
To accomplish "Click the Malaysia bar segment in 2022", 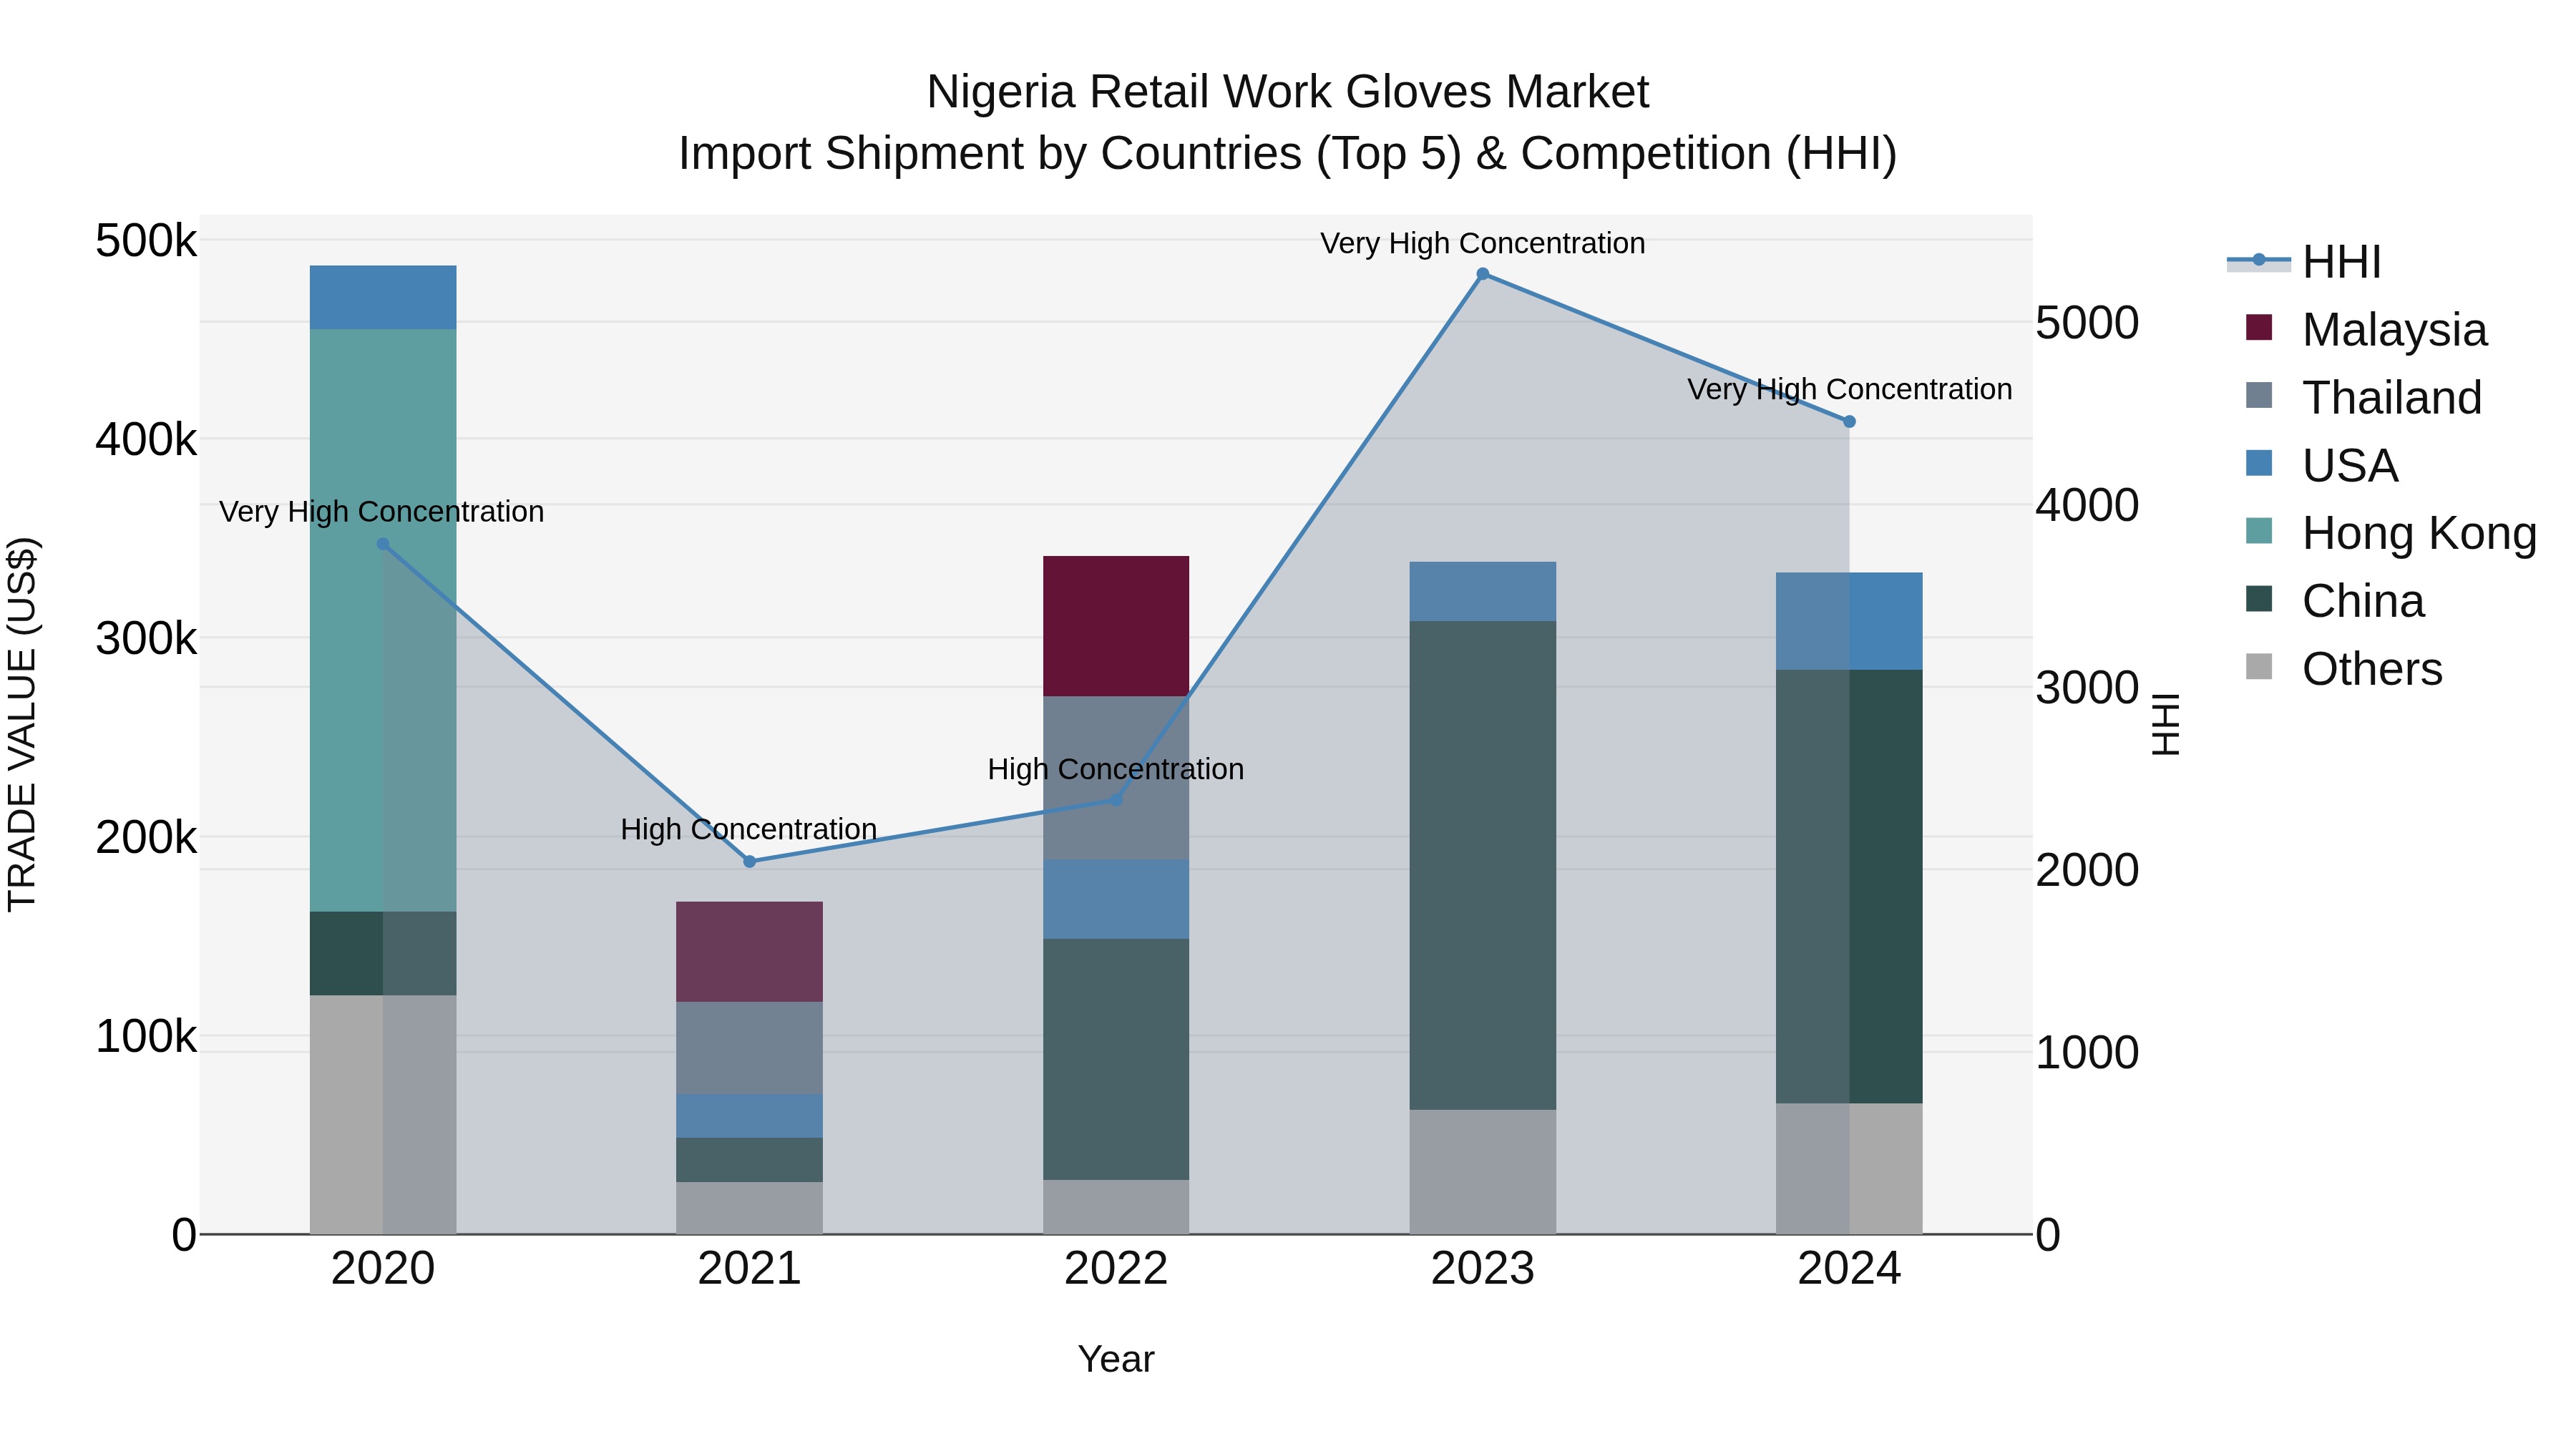I will point(1116,626).
